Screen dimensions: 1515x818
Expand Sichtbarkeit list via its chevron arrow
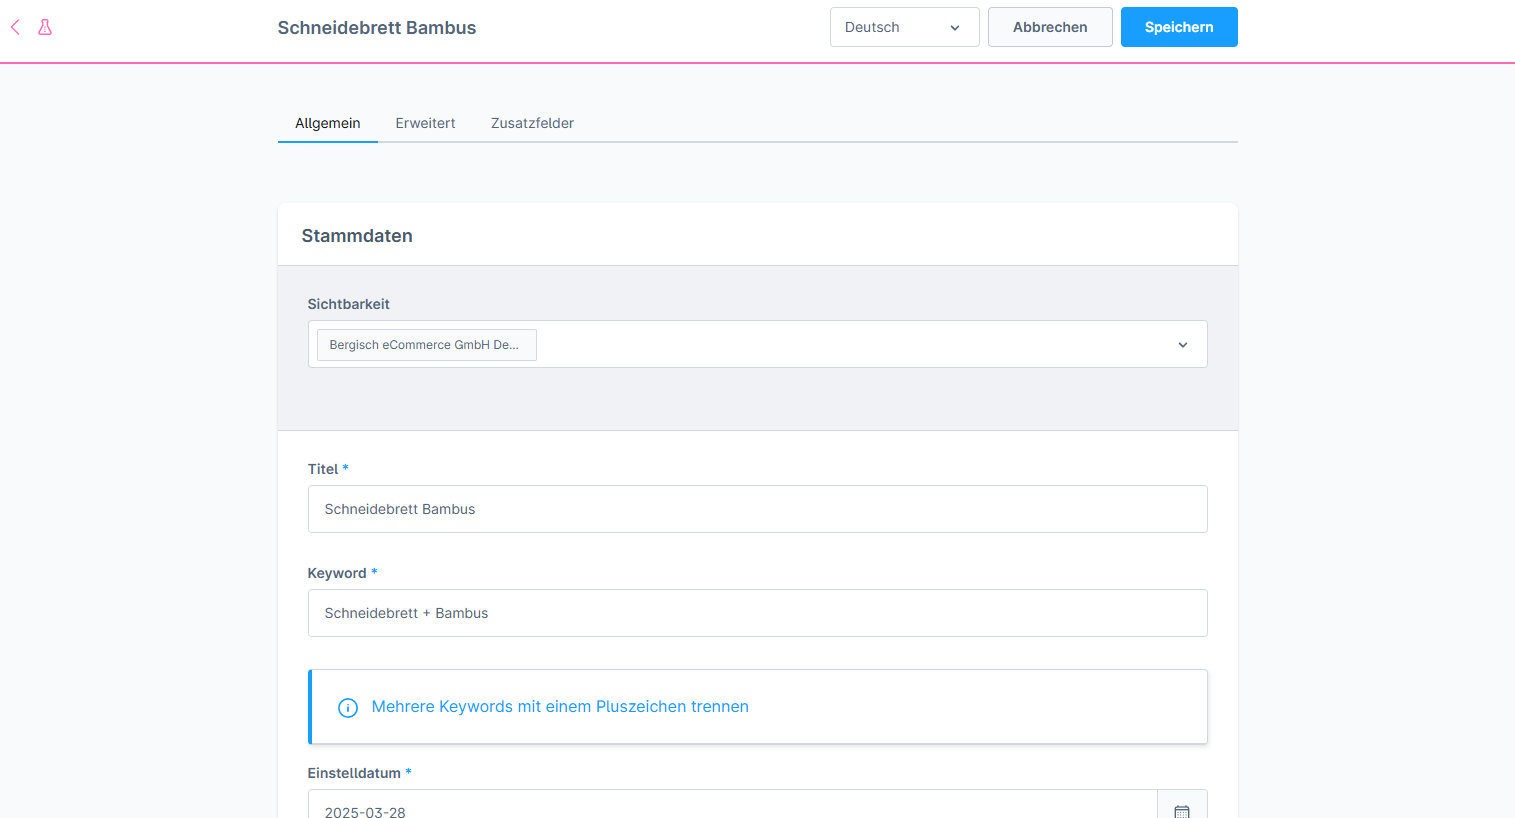click(x=1182, y=345)
